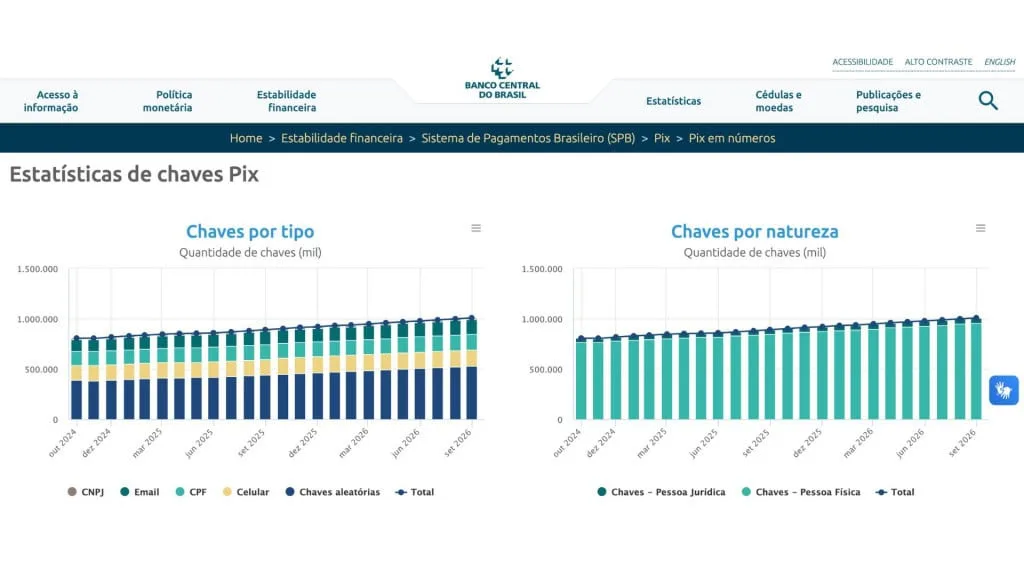Go to Home breadcrumb
Viewport: 1024px width, 576px height.
pos(246,138)
